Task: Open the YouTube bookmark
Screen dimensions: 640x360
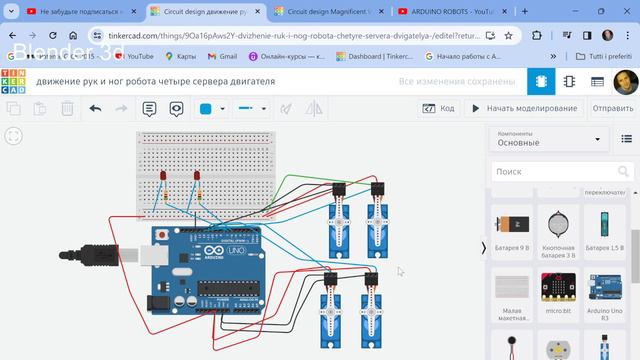Action: pyautogui.click(x=135, y=56)
